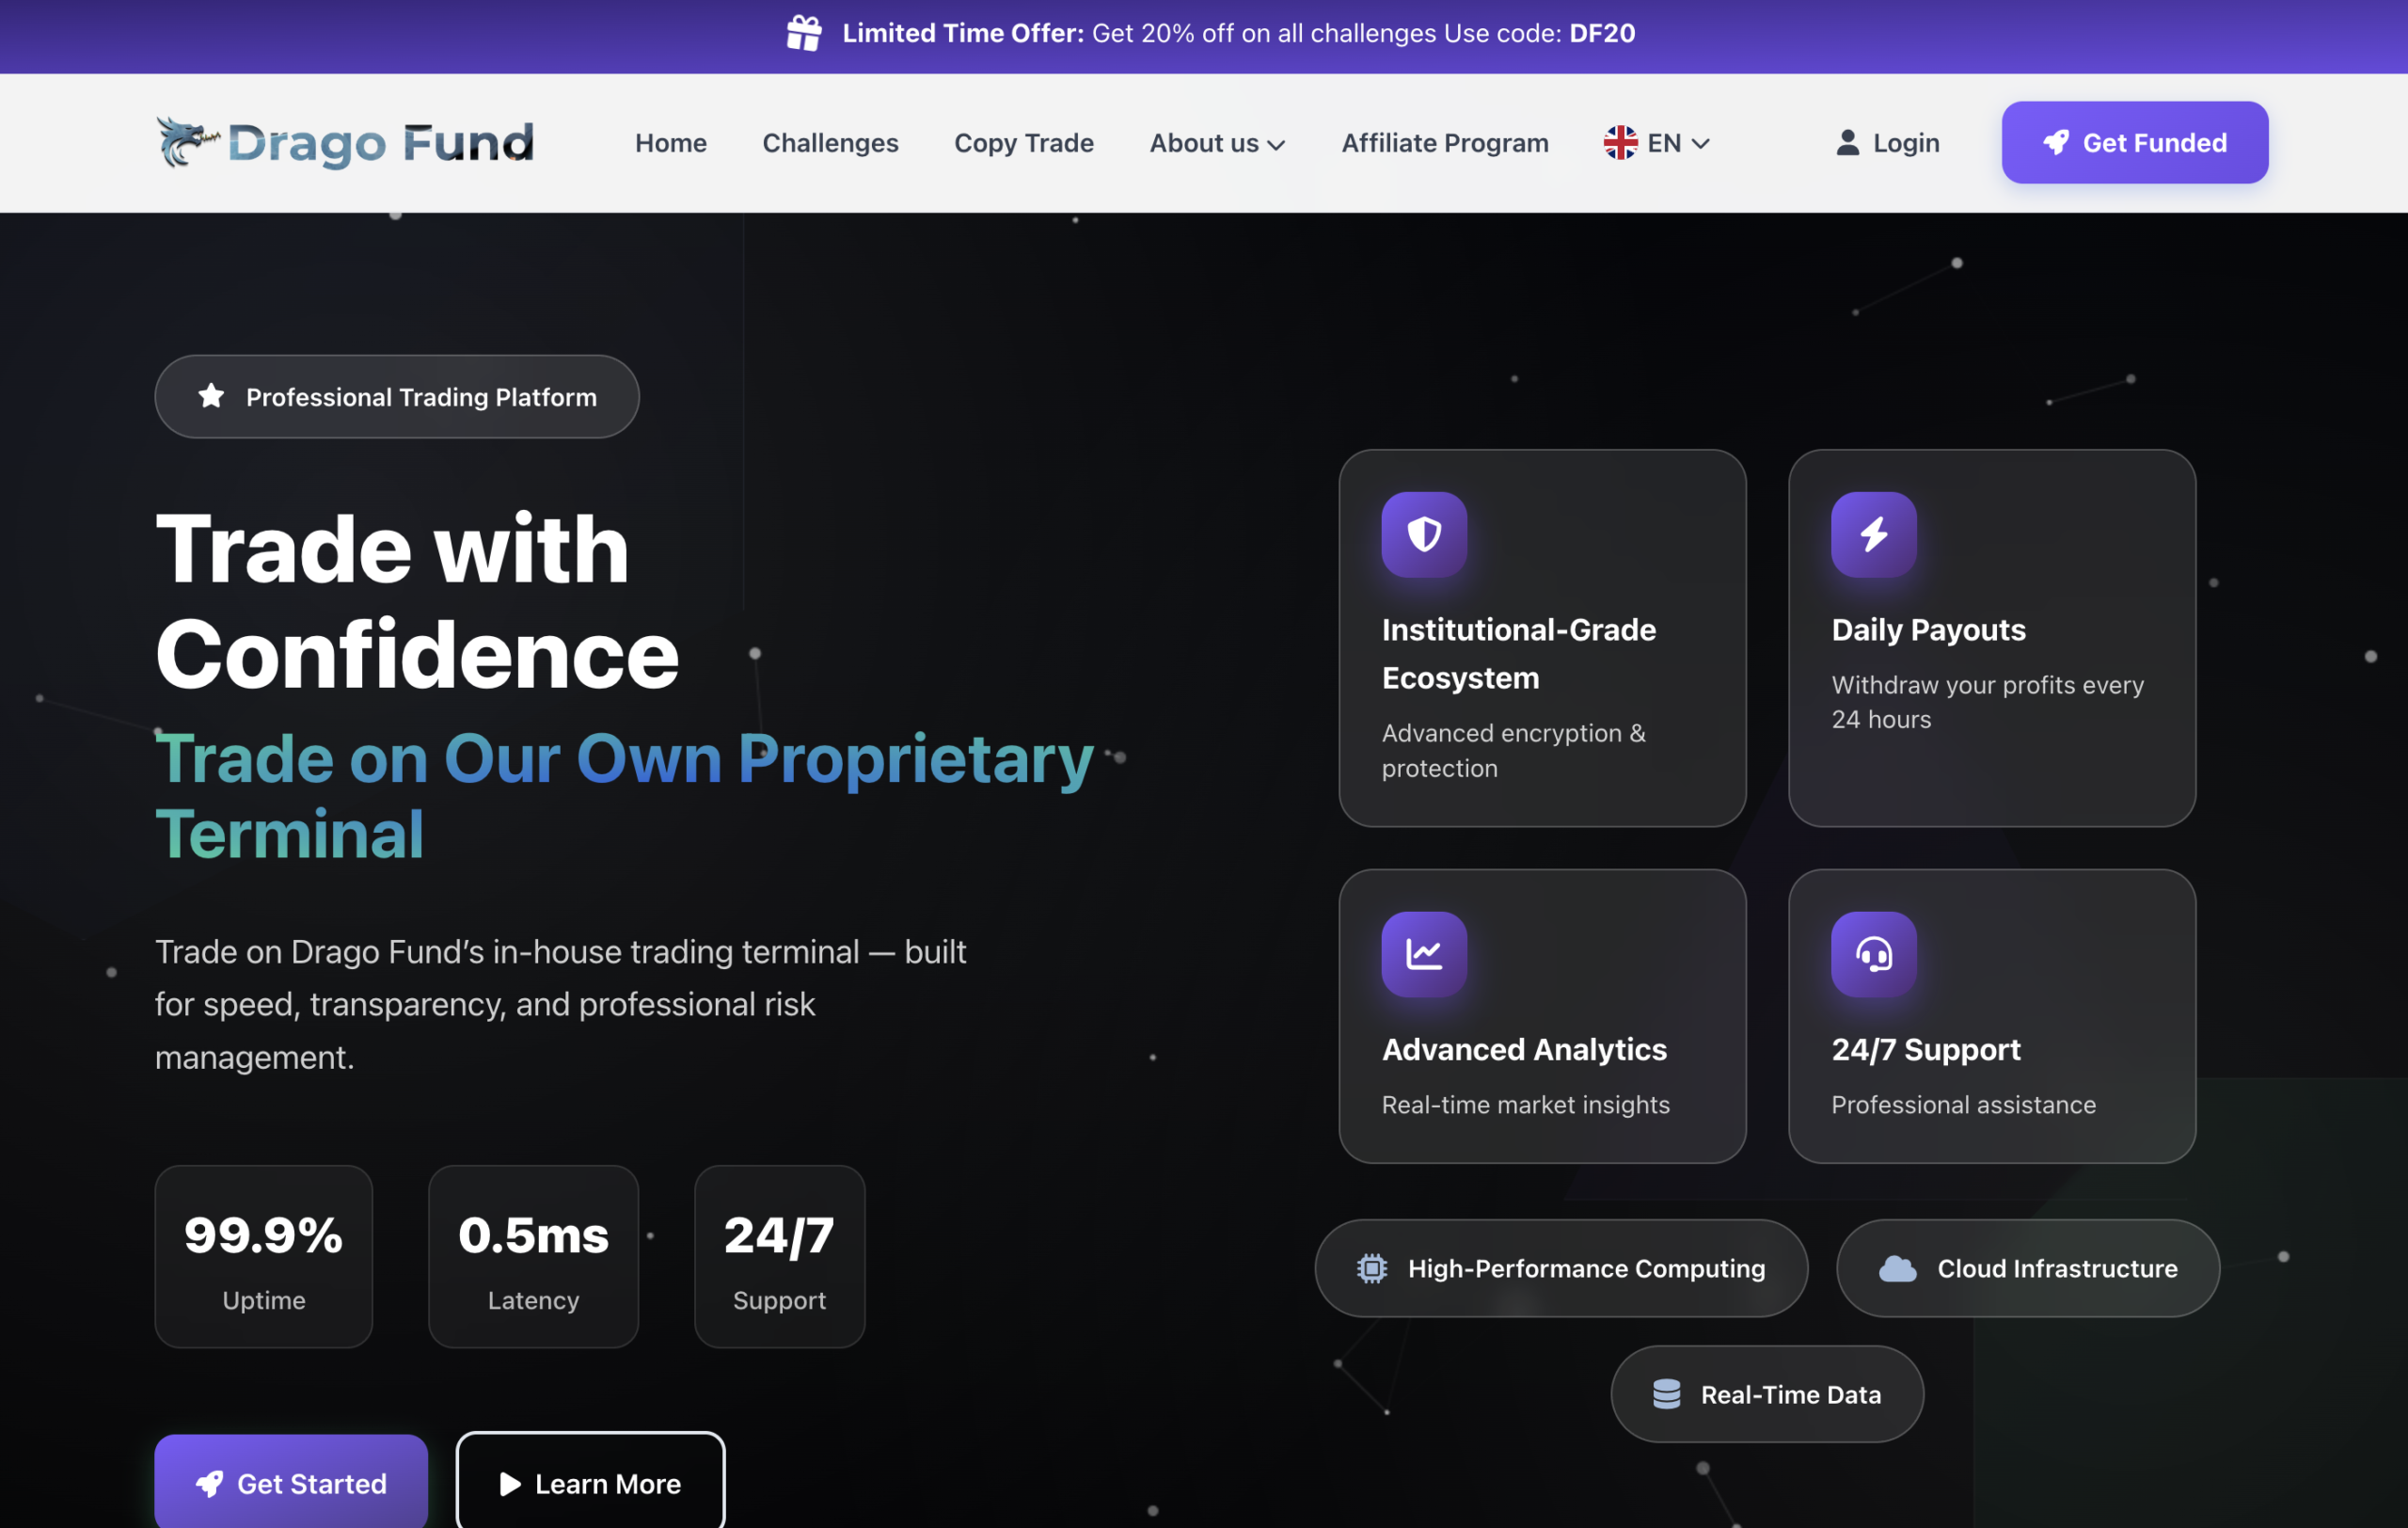Go to the Home page
Screen dimensions: 2408x1528
point(670,143)
